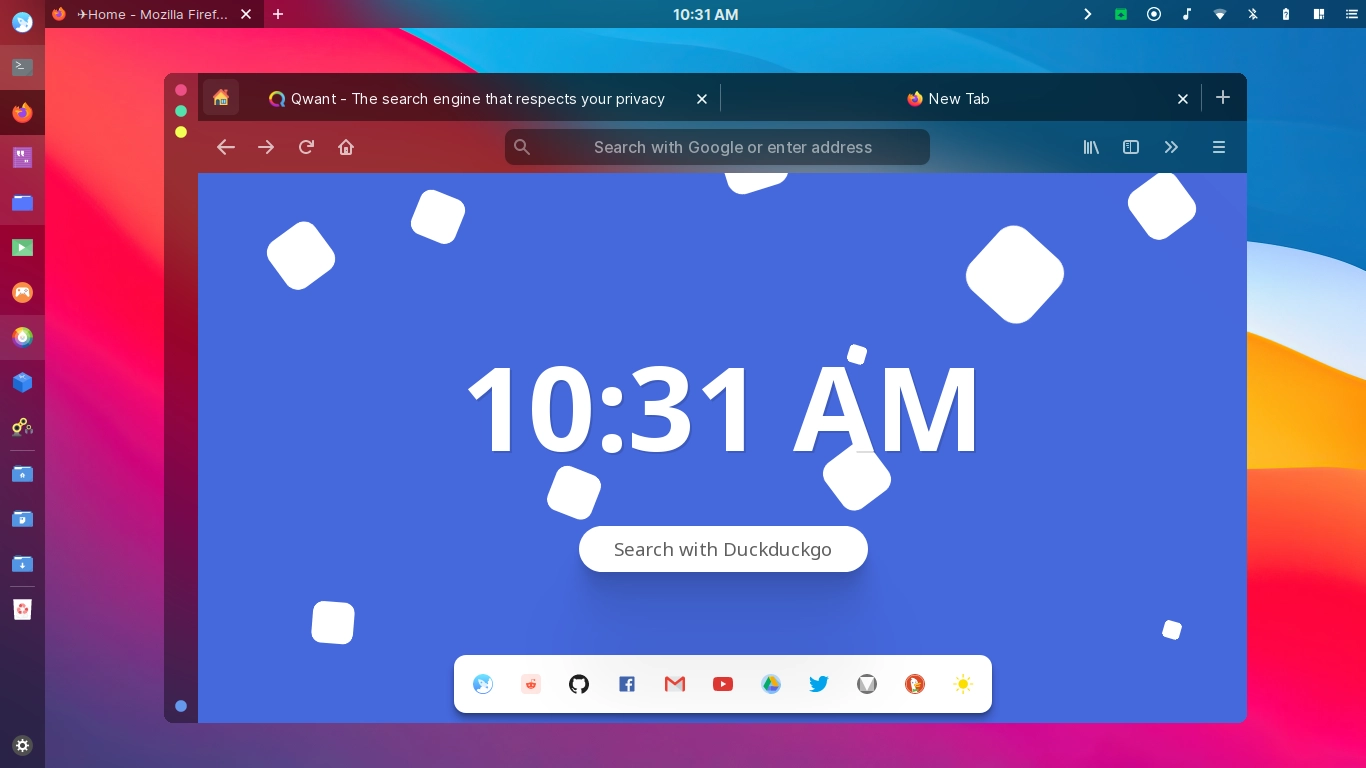
Task: Close the New Tab tab
Action: tap(1183, 99)
